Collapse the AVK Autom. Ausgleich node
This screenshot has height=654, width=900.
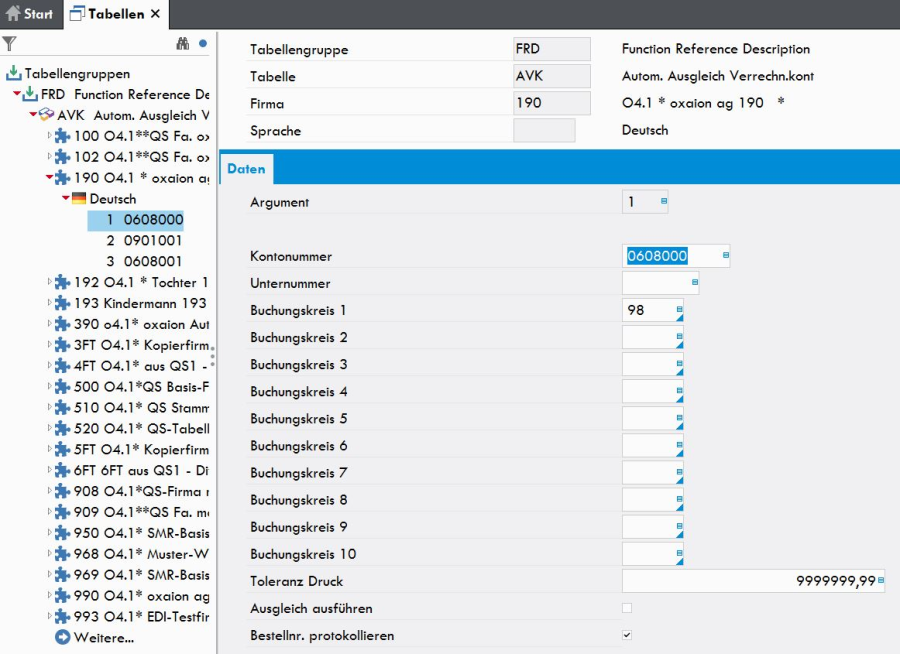pyautogui.click(x=33, y=115)
